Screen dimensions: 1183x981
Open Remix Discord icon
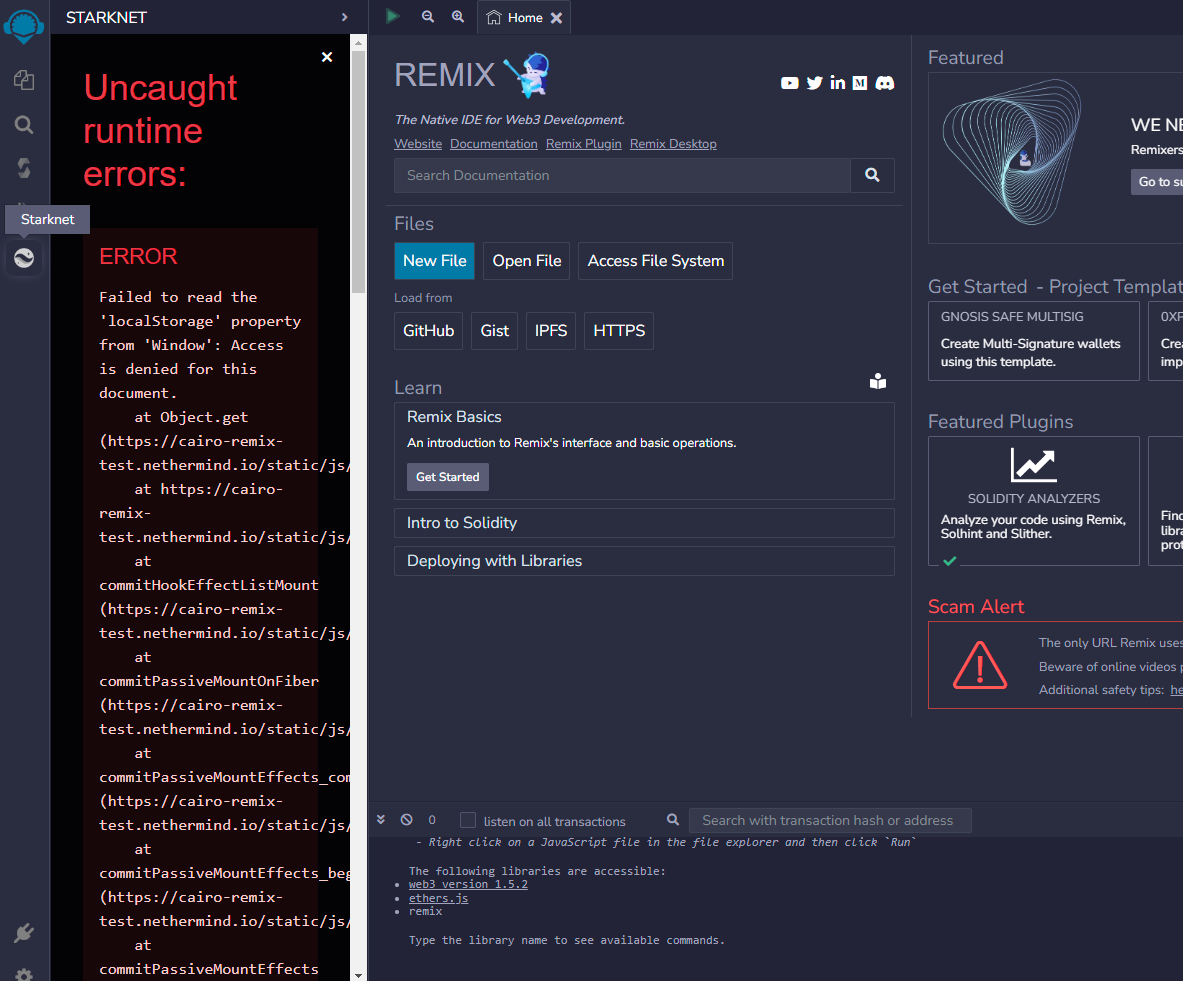click(885, 83)
